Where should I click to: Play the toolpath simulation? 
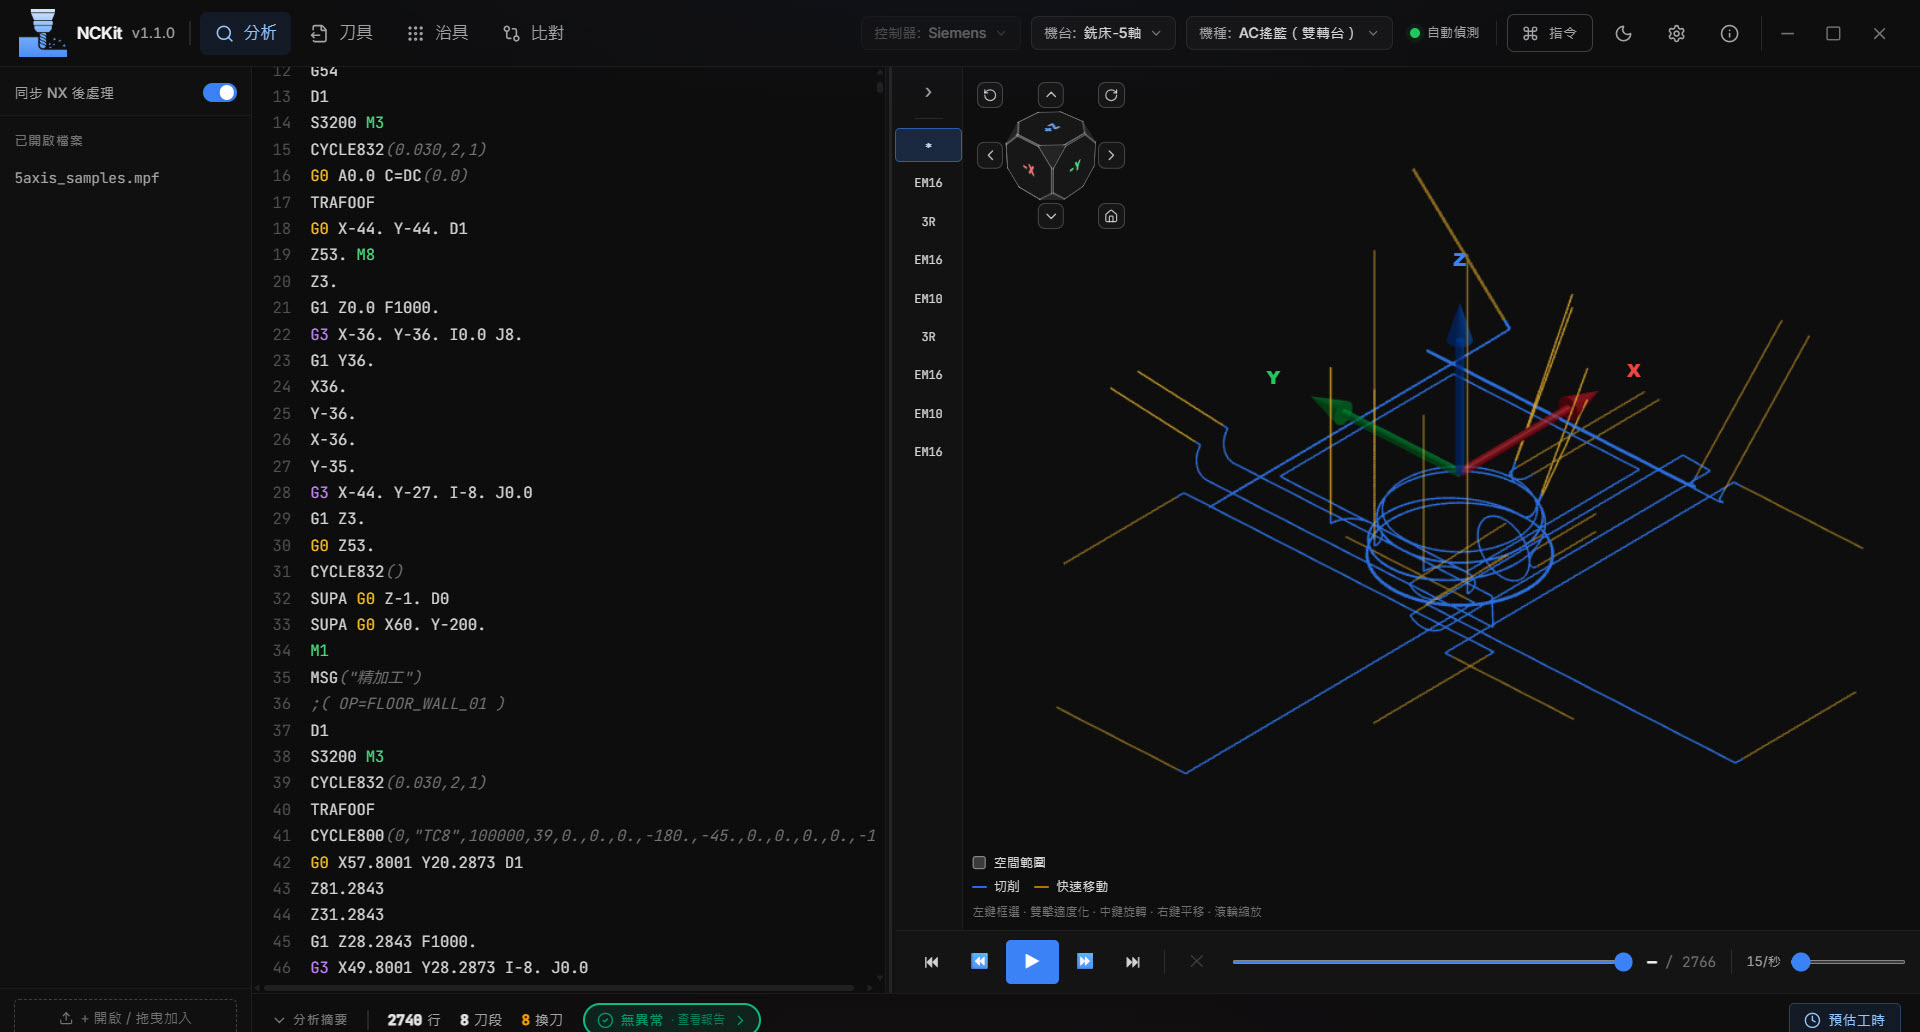[x=1032, y=962]
